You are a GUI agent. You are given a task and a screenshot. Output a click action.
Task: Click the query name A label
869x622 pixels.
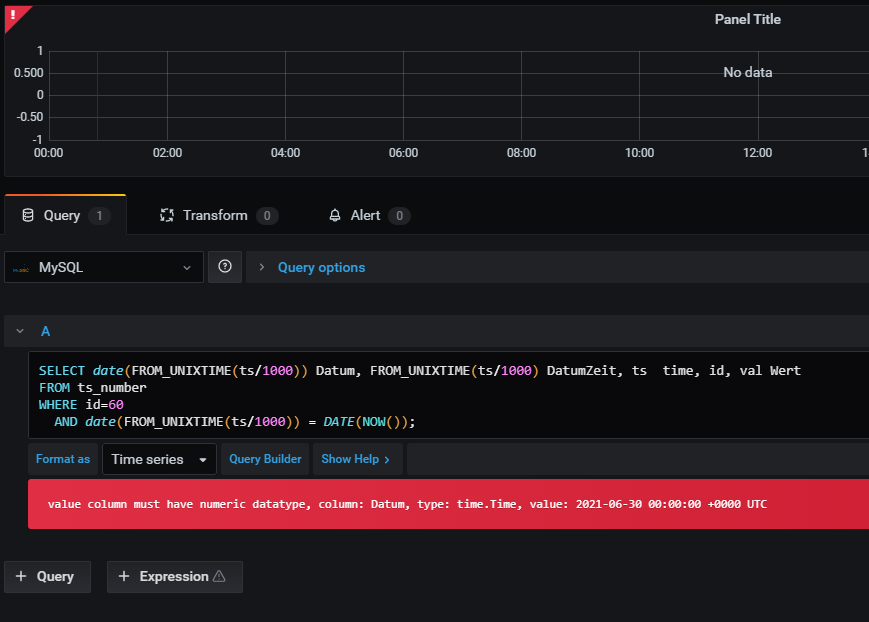pos(45,331)
